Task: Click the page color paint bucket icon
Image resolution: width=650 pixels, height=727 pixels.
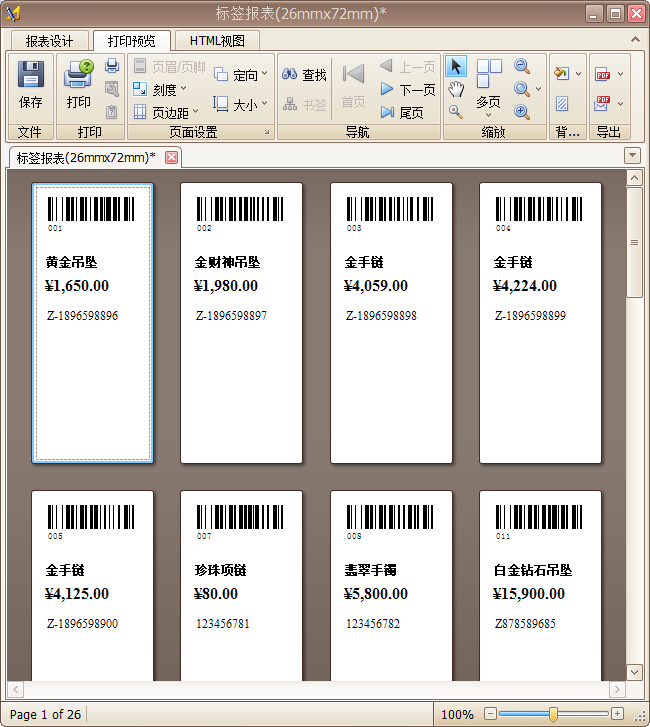Action: tap(561, 73)
